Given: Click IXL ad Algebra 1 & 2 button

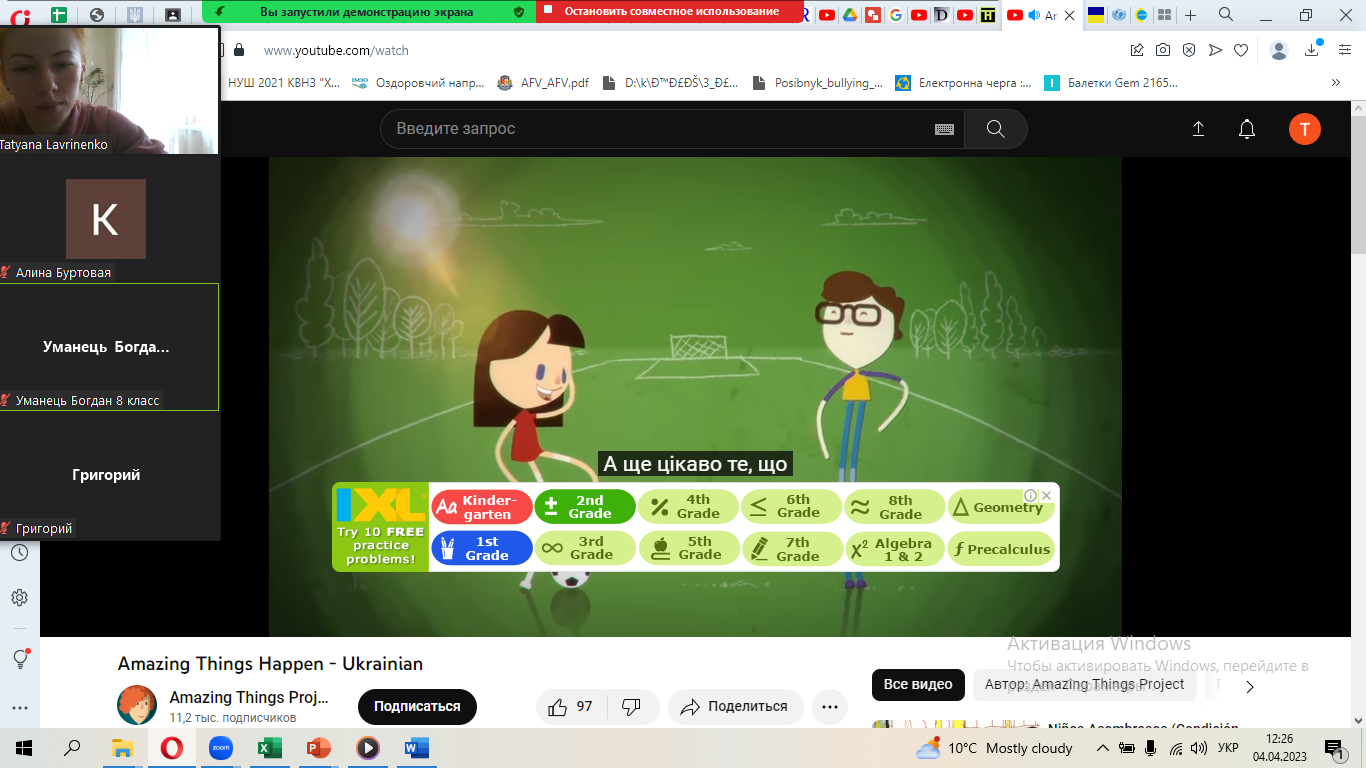Looking at the screenshot, I should pyautogui.click(x=895, y=548).
